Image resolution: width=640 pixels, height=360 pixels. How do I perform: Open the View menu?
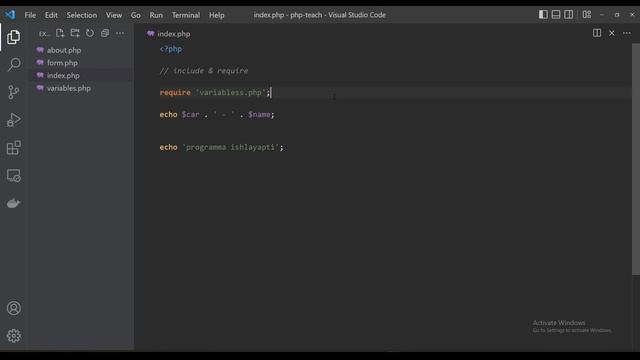point(114,15)
